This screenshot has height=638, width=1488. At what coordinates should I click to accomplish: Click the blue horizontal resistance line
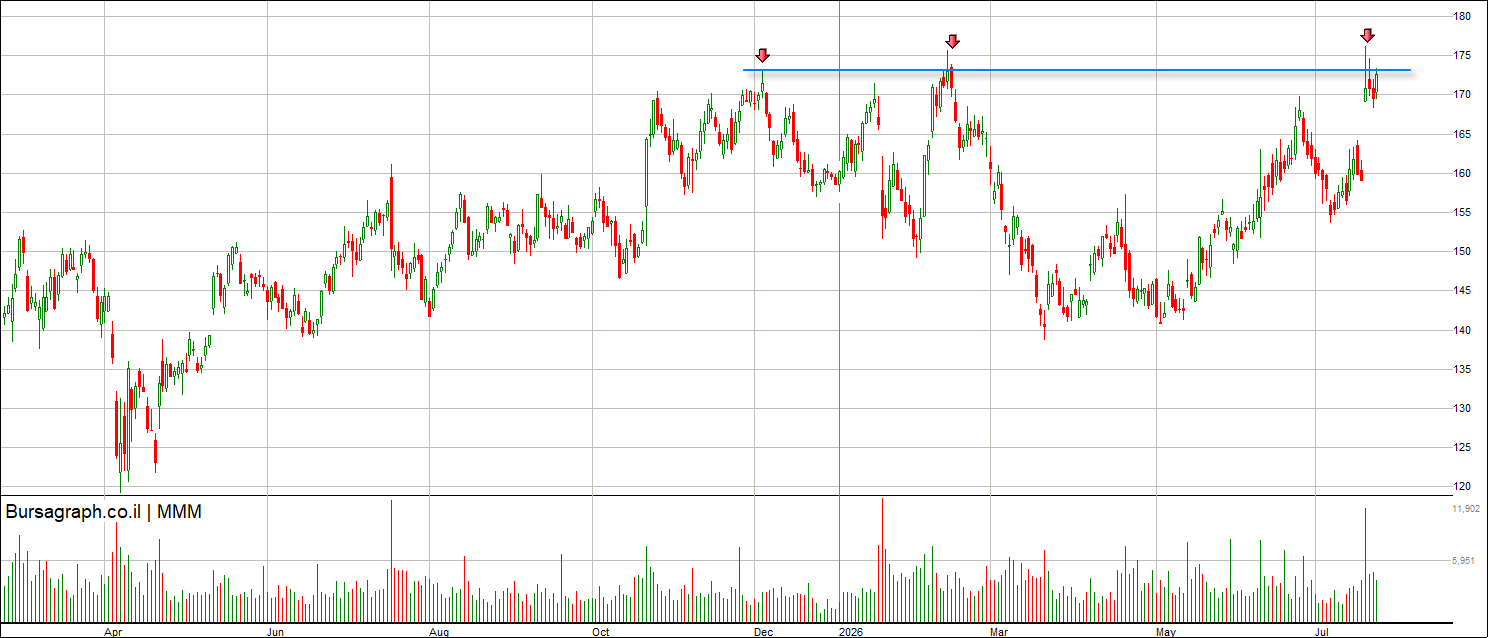(1077, 70)
